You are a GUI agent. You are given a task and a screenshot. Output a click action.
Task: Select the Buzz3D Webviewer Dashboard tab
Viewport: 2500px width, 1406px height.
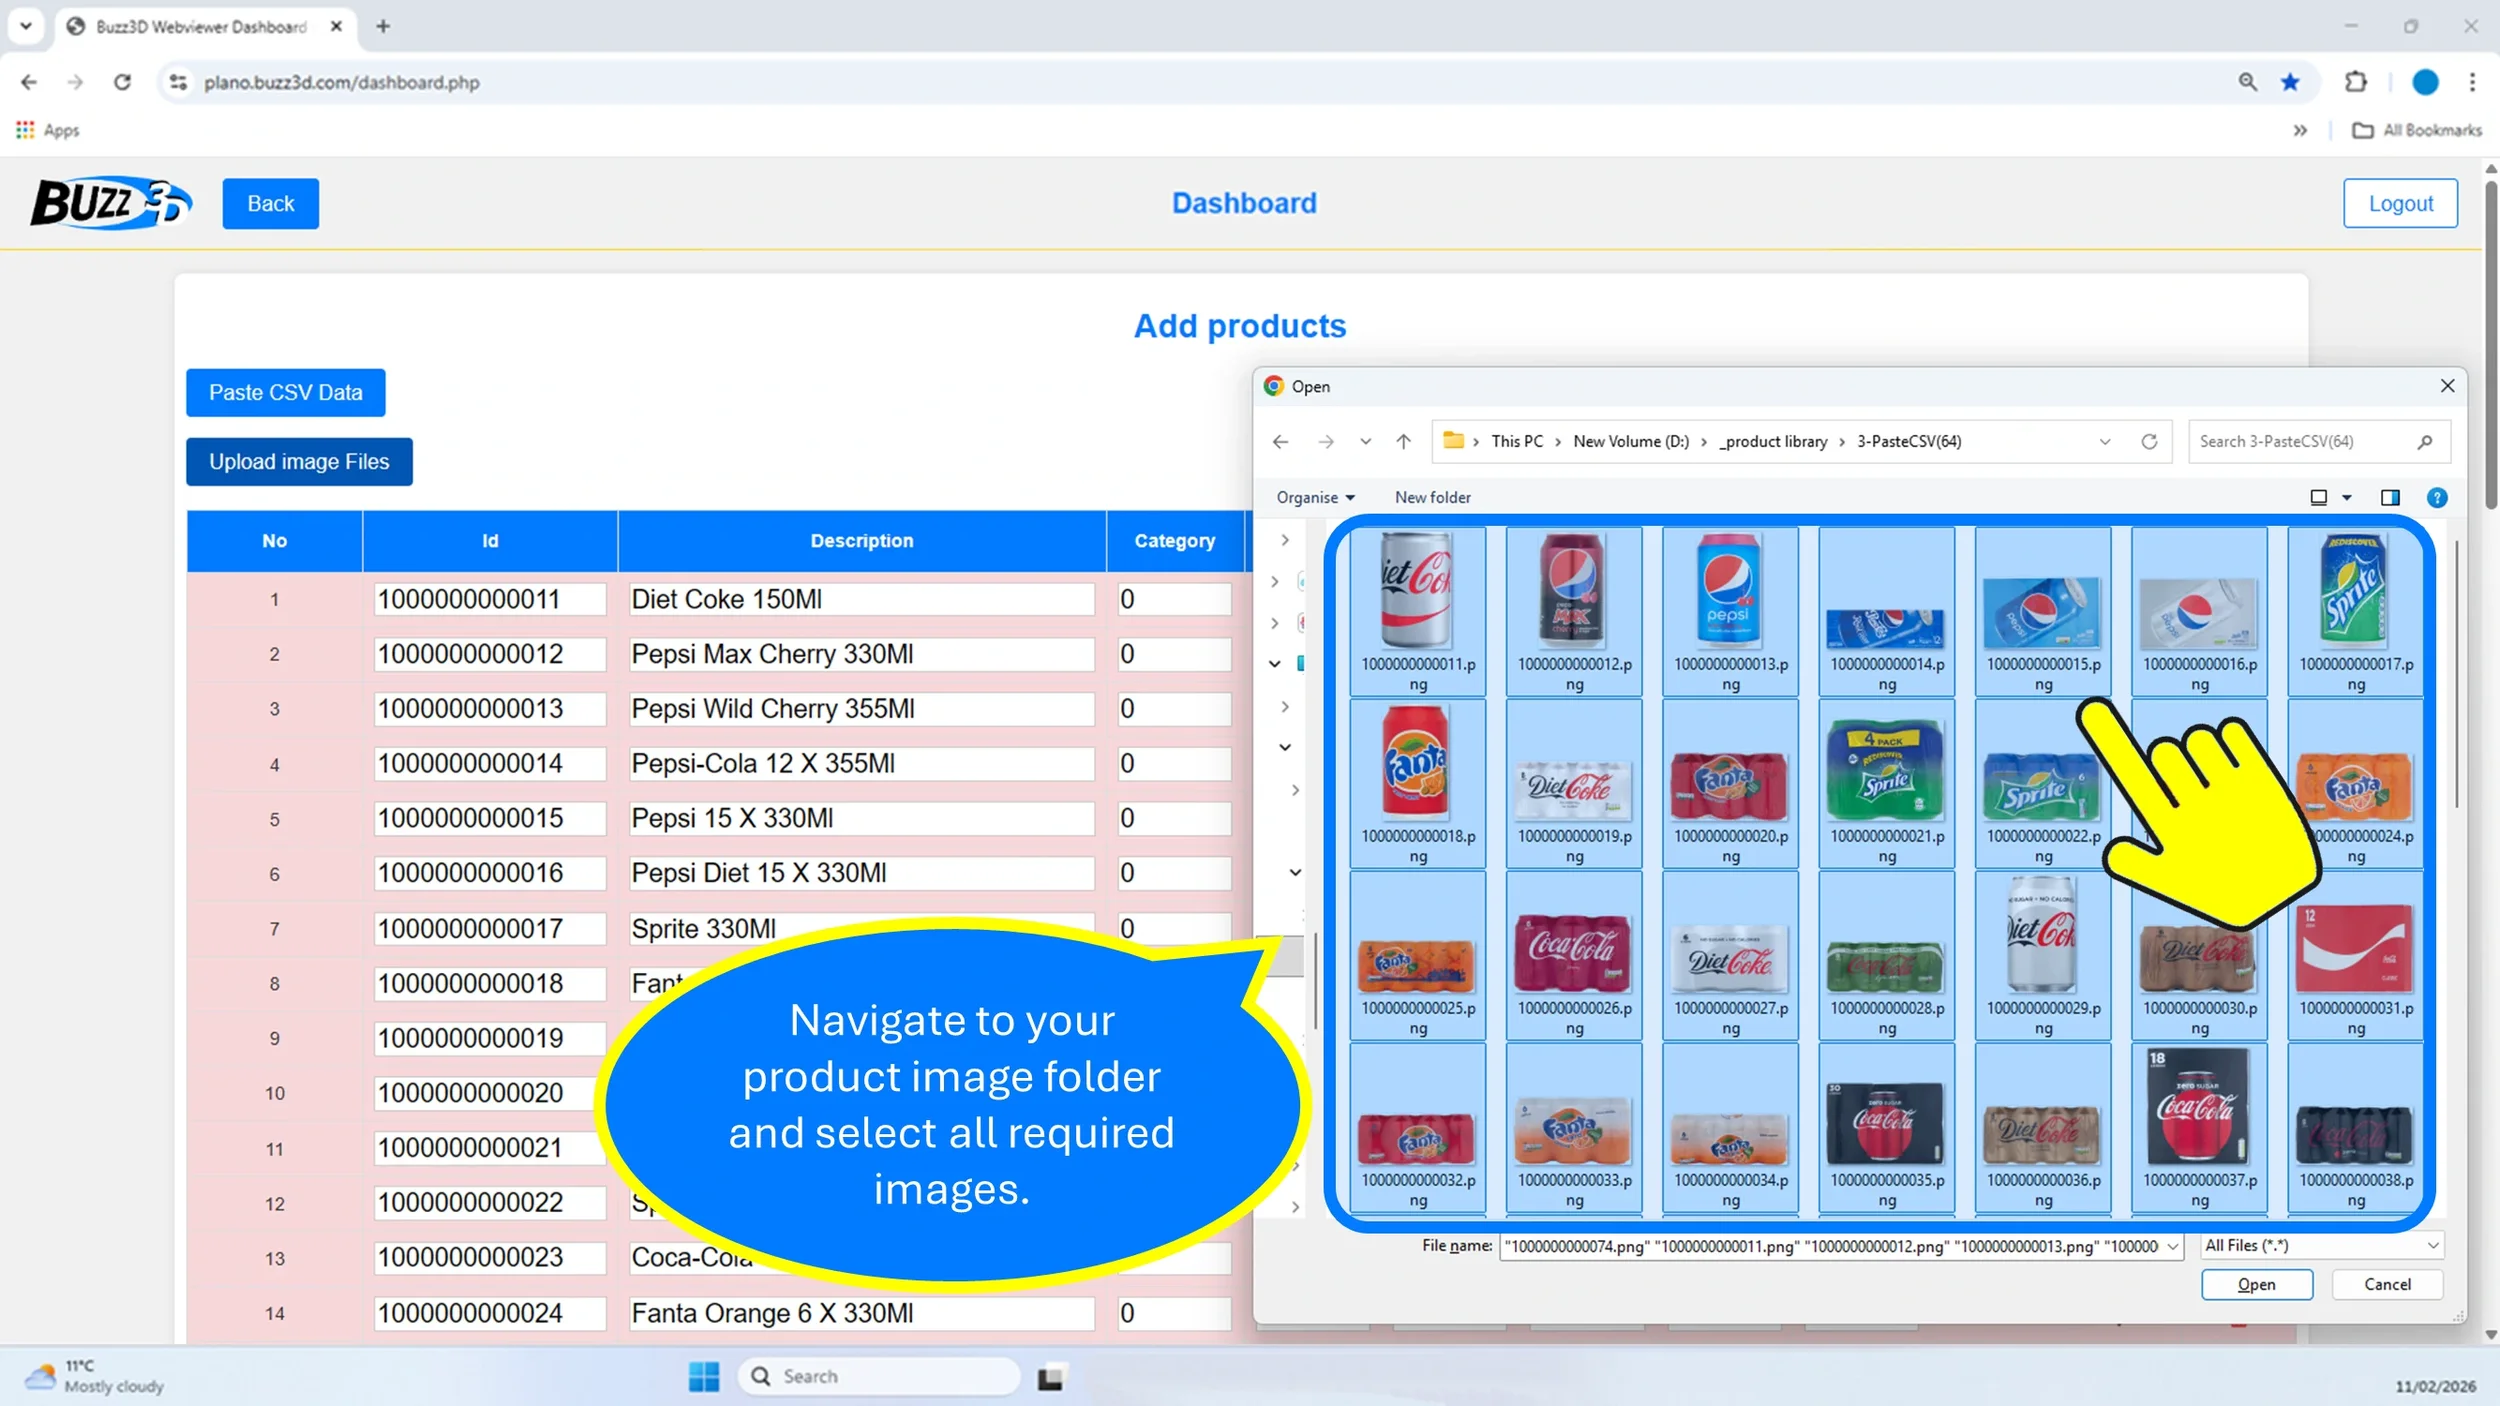[x=200, y=27]
